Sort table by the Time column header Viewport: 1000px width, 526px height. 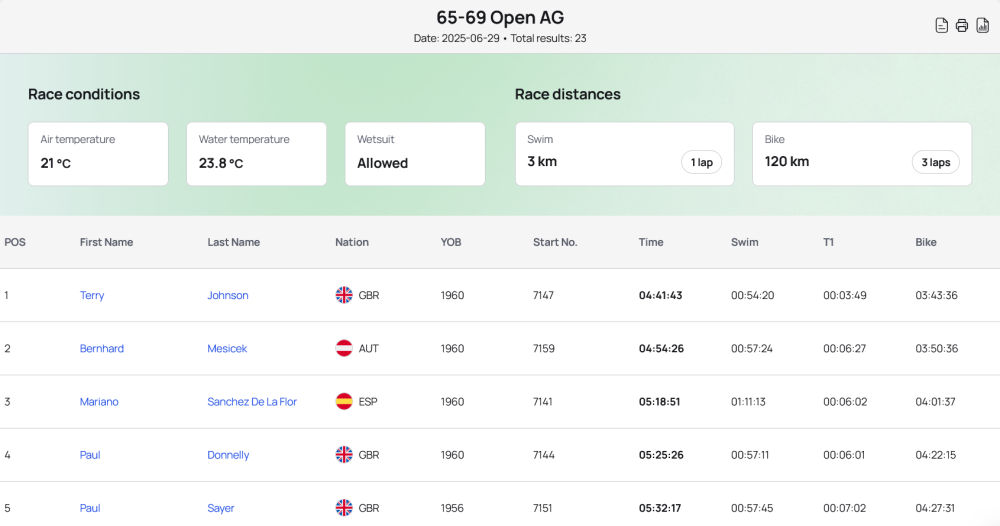[651, 242]
